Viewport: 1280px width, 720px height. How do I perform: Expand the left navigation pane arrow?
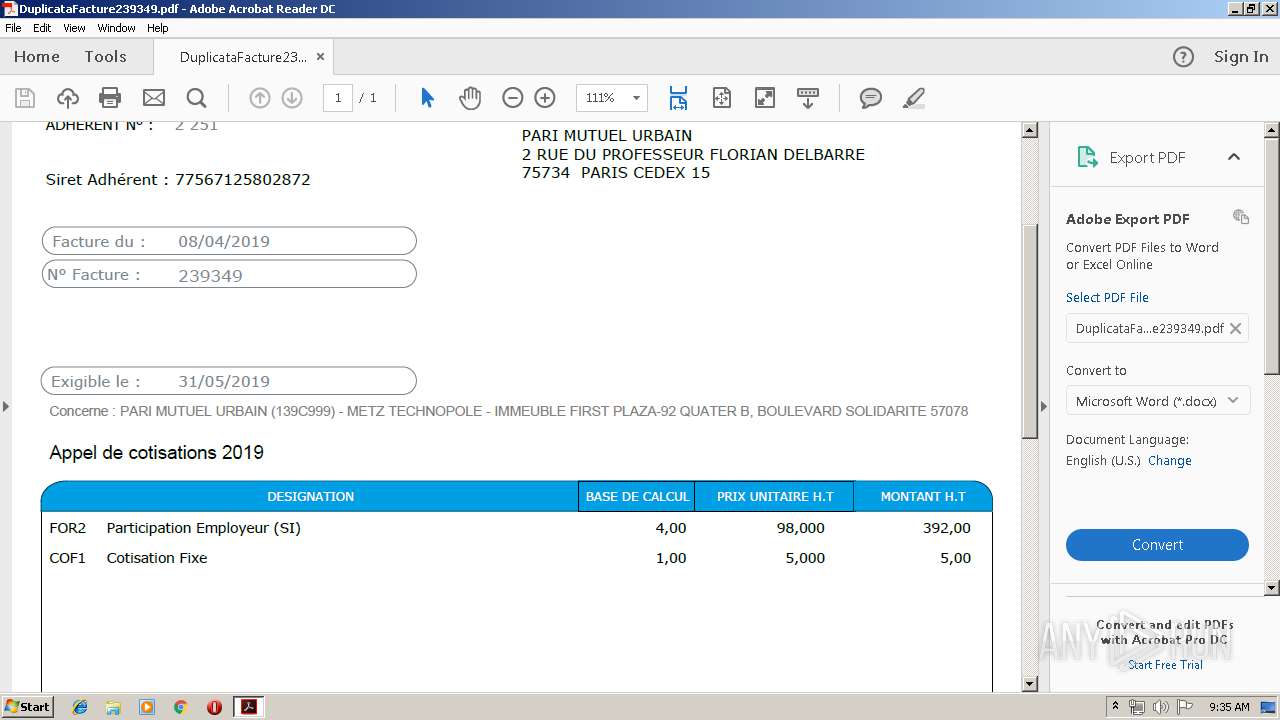6,406
